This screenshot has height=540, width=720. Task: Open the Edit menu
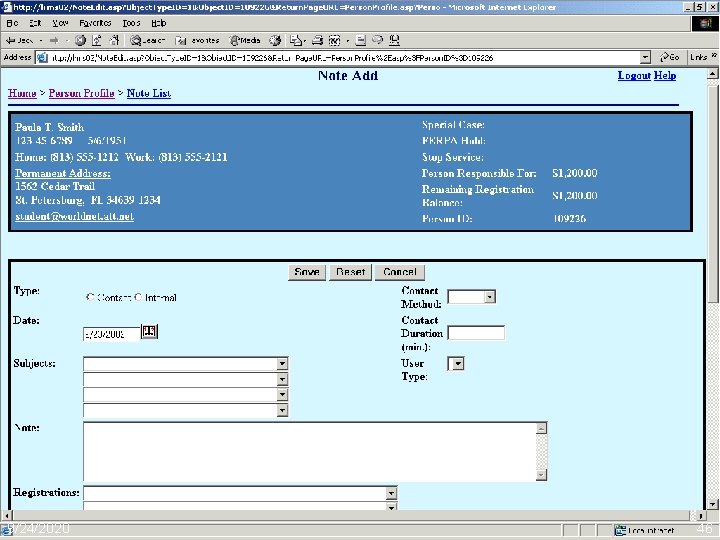(35, 23)
